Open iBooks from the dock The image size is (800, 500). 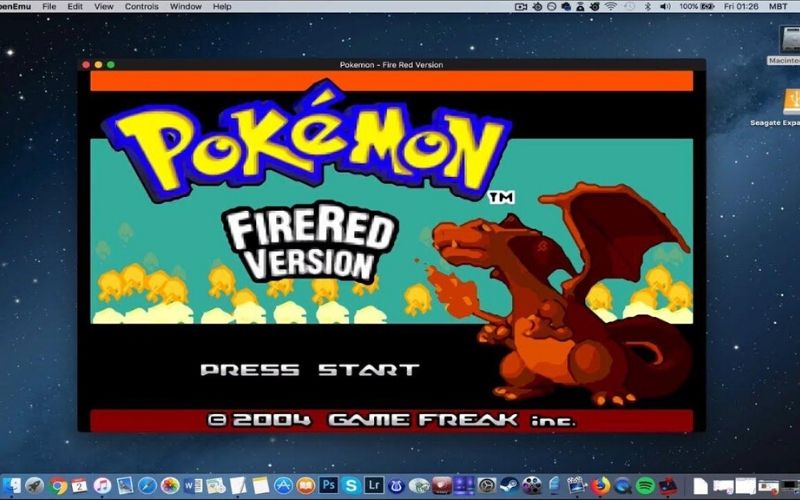coord(306,485)
